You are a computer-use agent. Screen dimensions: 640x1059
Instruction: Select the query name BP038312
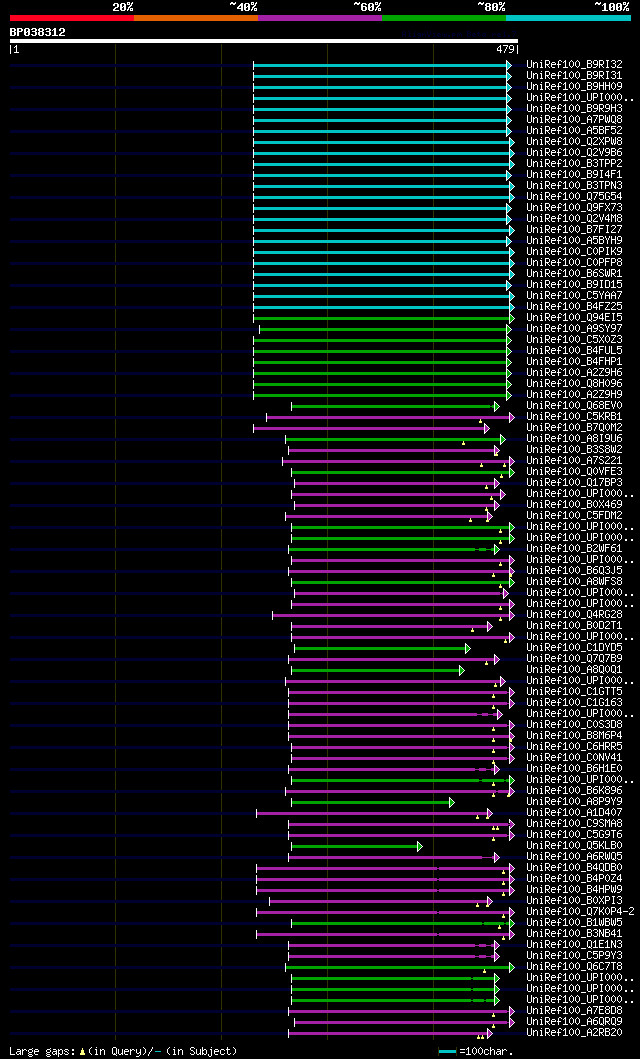coord(37,32)
